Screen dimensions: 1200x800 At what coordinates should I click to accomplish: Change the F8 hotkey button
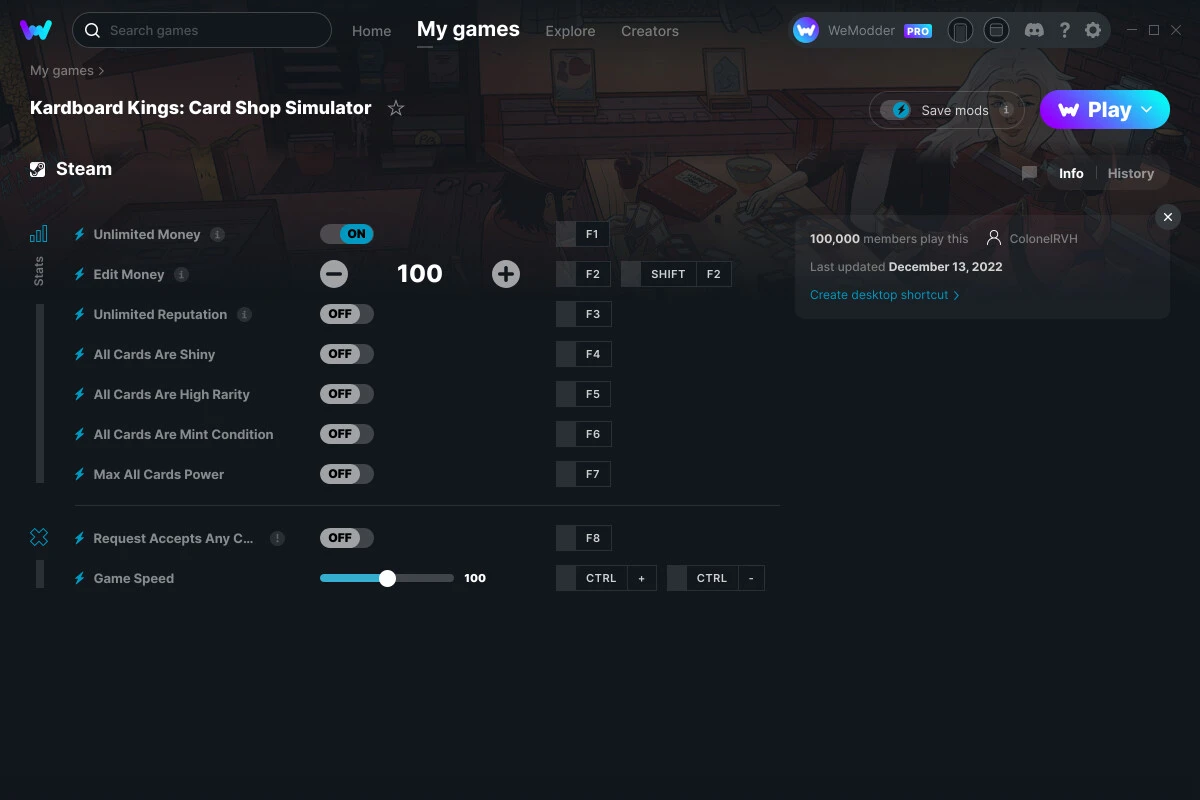(x=583, y=538)
